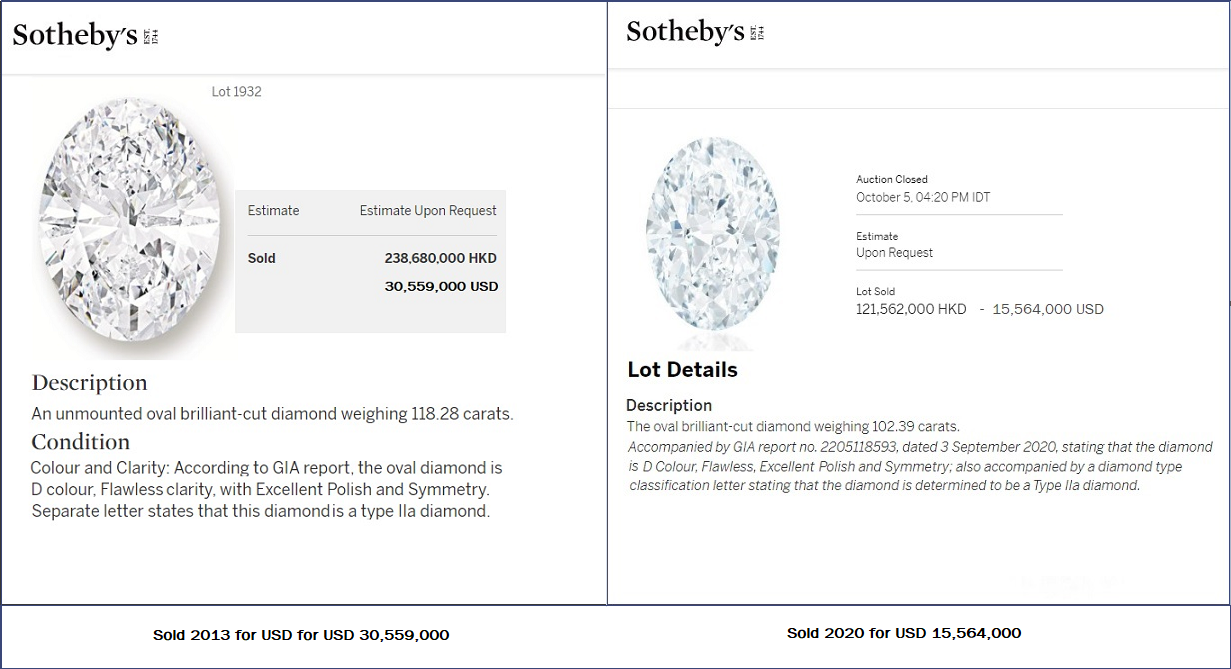
Task: Click the 238,680,000 HKD sold price
Action: pos(440,258)
